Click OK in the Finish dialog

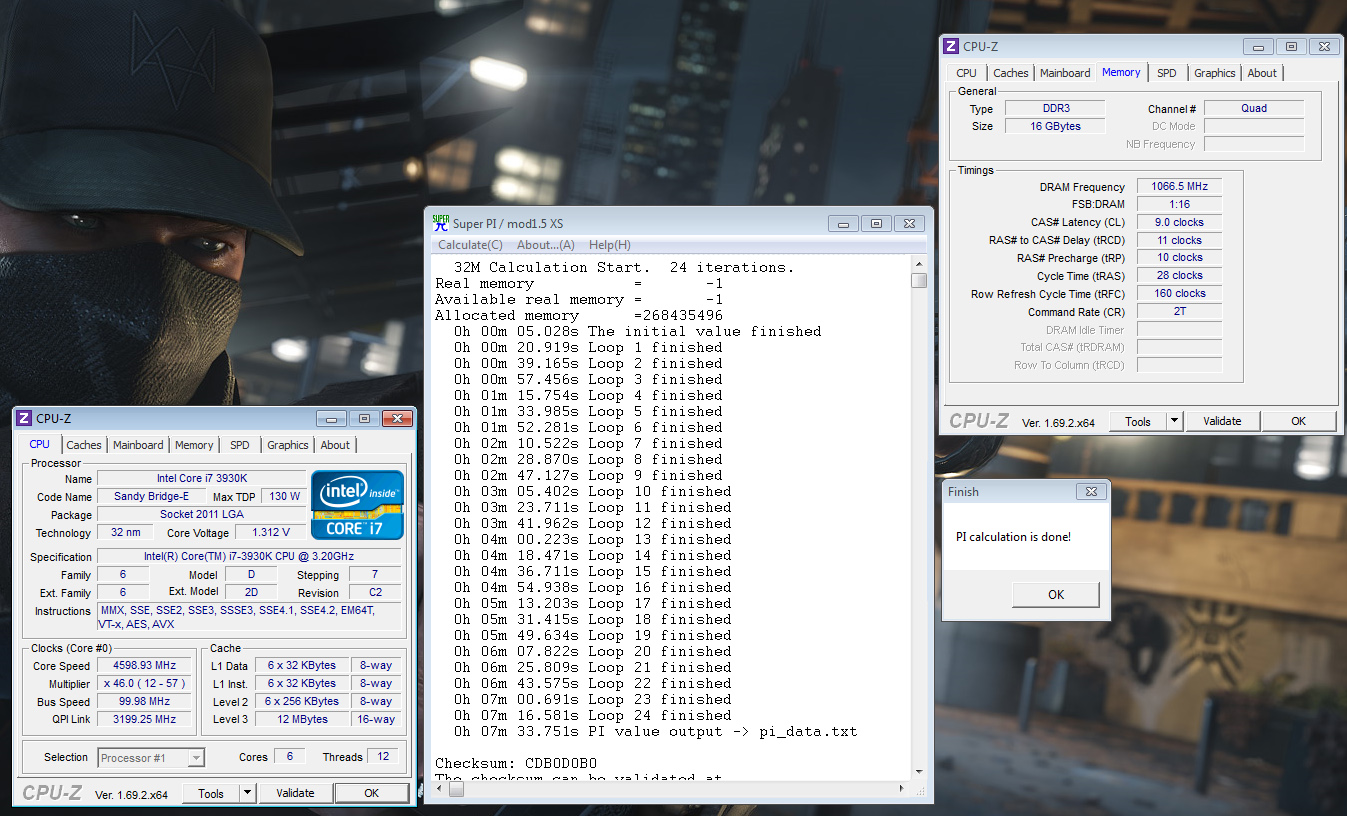[x=1056, y=595]
